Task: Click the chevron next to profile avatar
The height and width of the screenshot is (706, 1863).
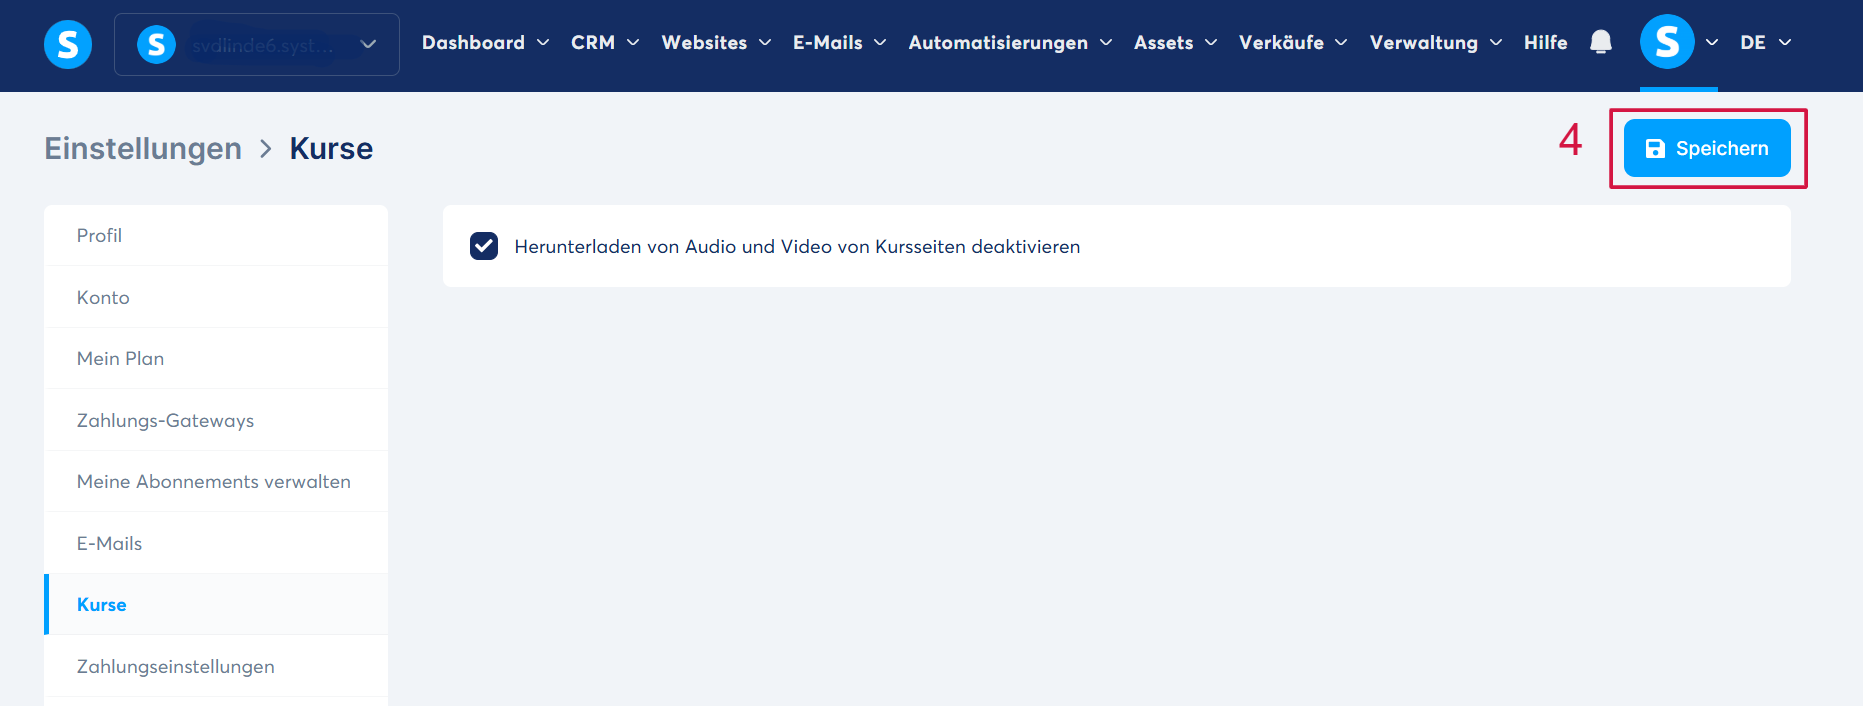Action: 1712,42
